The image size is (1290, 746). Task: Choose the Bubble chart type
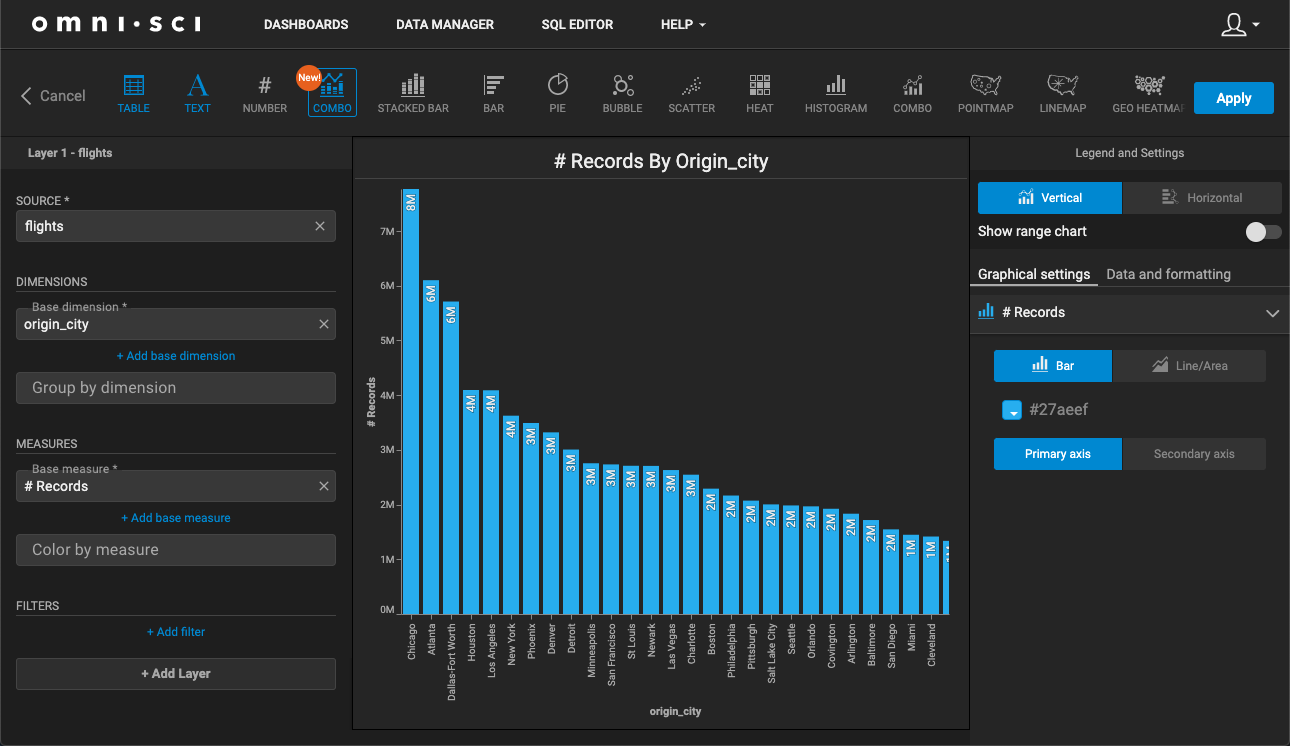pyautogui.click(x=623, y=94)
